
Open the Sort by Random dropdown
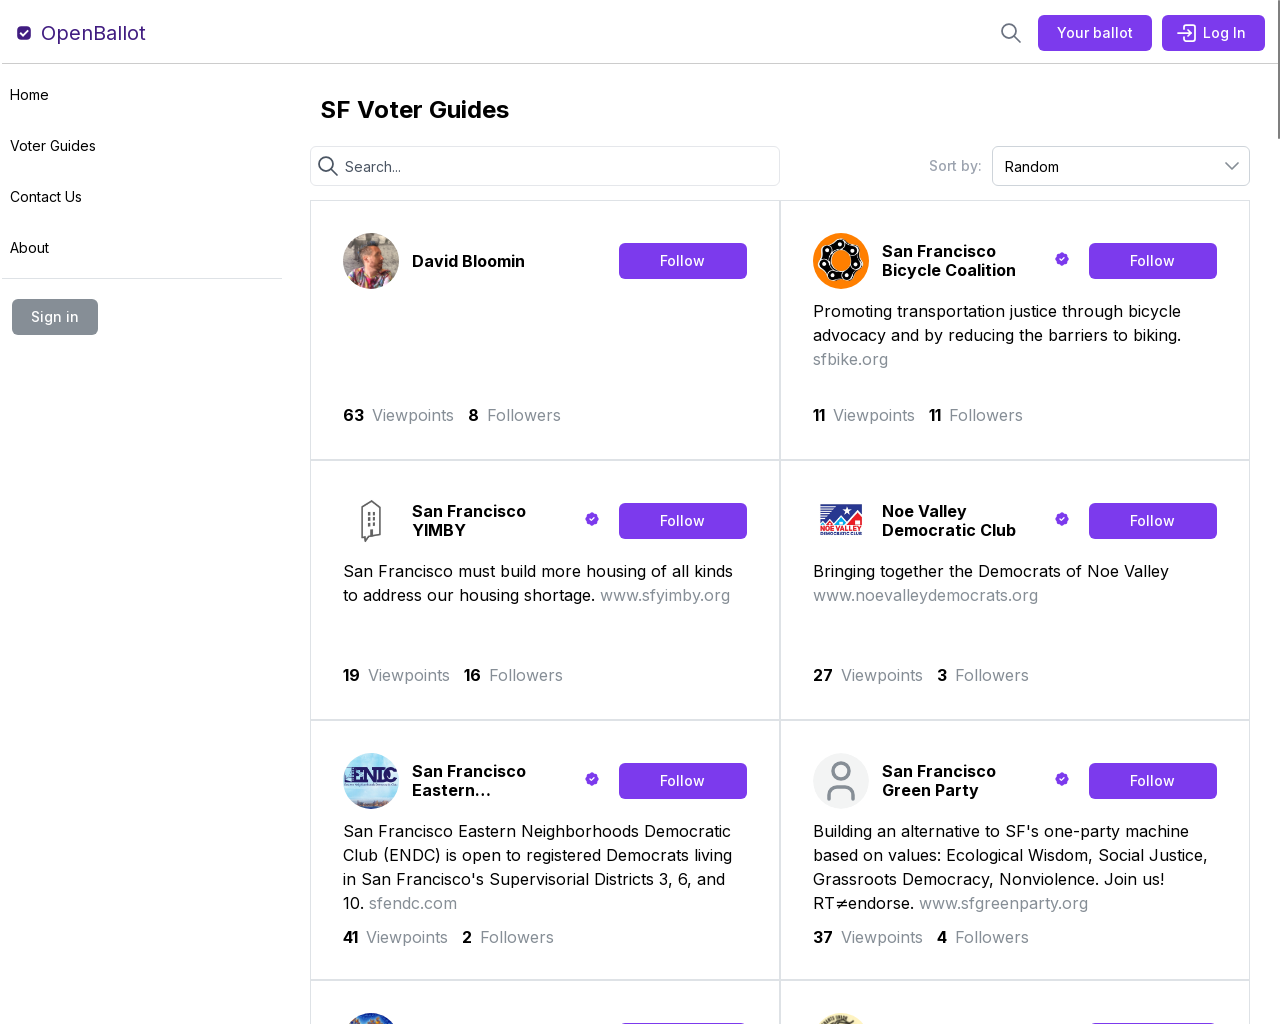[x=1121, y=166]
